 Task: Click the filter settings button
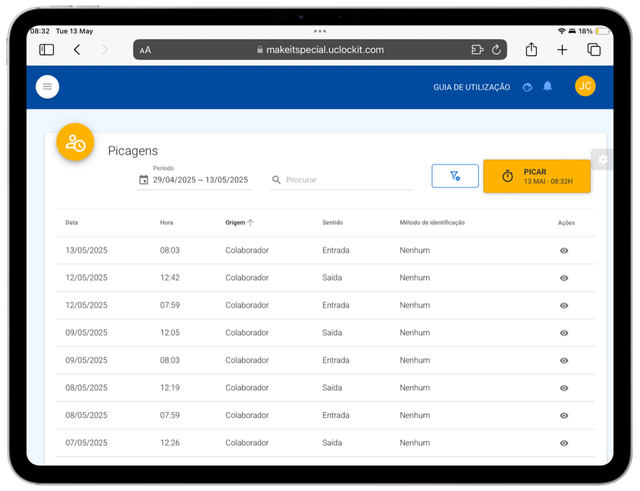tap(455, 176)
